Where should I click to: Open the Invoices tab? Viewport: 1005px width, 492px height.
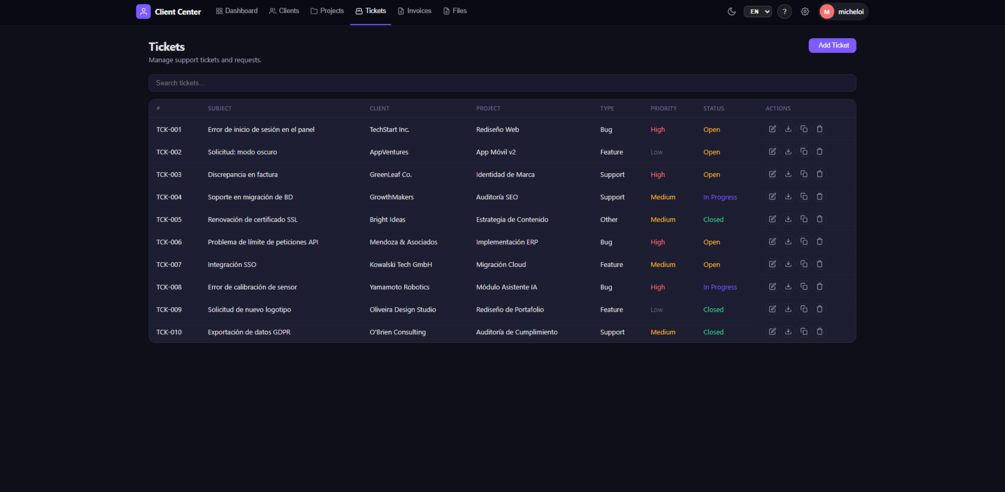[x=415, y=11]
